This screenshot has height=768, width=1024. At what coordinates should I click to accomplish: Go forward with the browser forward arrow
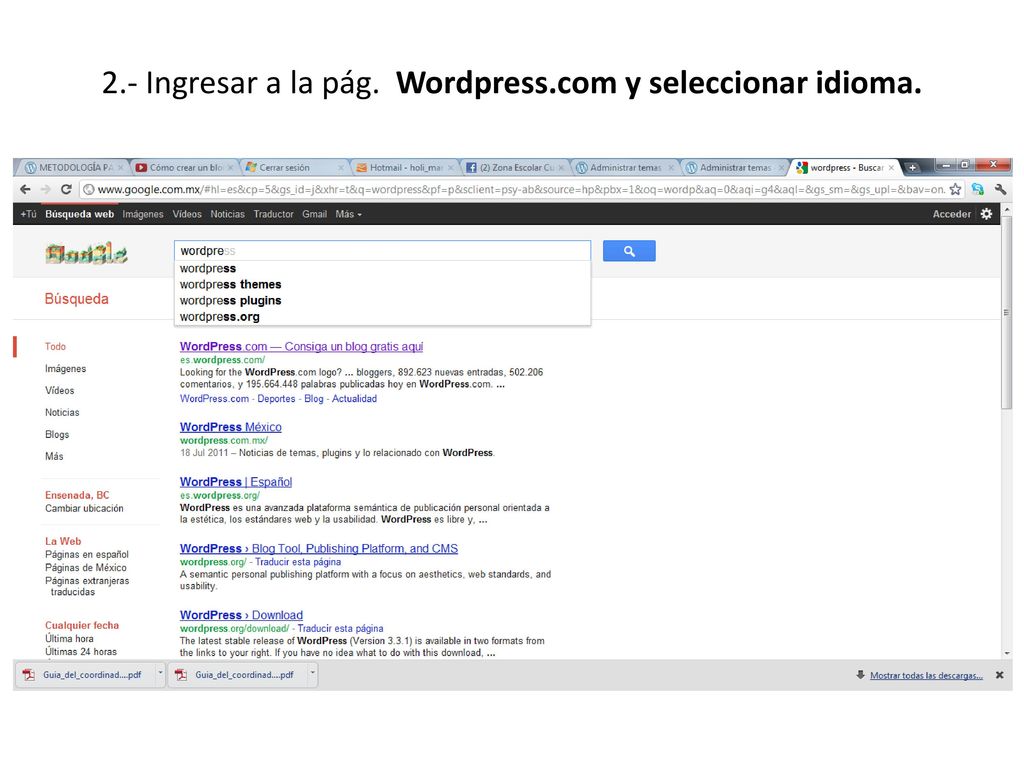point(46,189)
